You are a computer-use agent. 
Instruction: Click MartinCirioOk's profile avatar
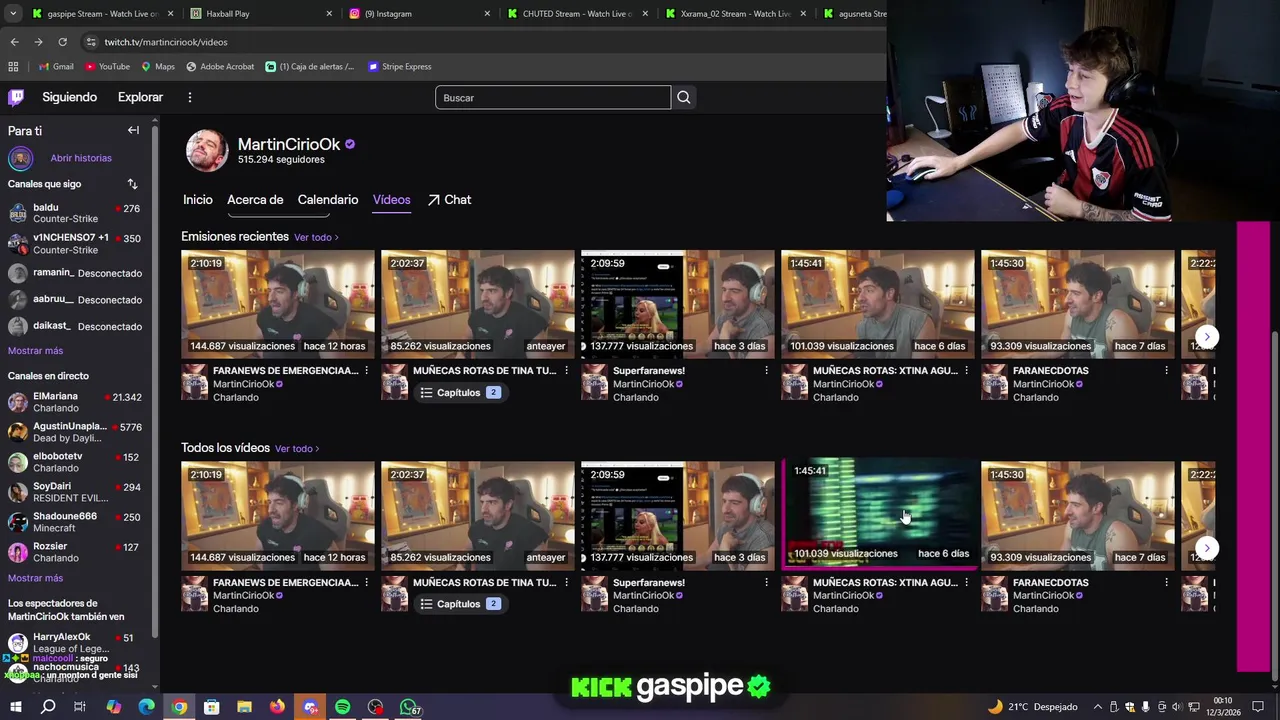click(207, 150)
